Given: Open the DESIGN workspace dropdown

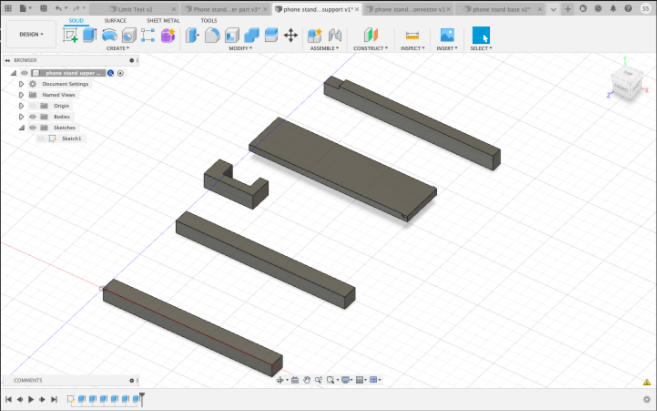Looking at the screenshot, I should tap(31, 34).
